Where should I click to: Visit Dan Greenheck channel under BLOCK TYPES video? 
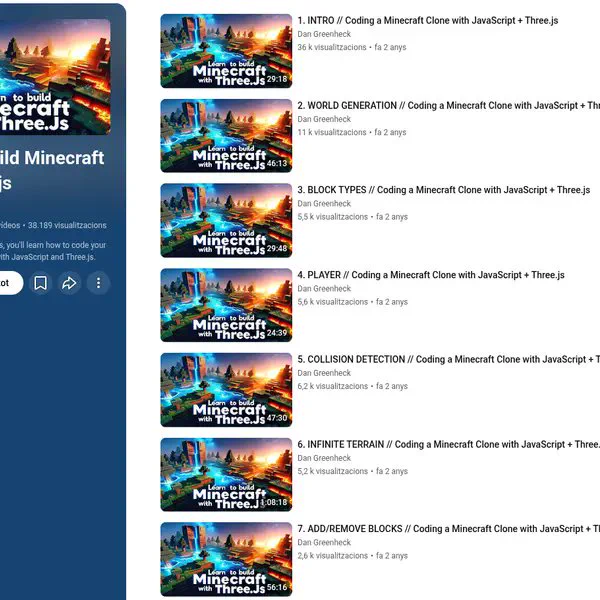click(324, 204)
